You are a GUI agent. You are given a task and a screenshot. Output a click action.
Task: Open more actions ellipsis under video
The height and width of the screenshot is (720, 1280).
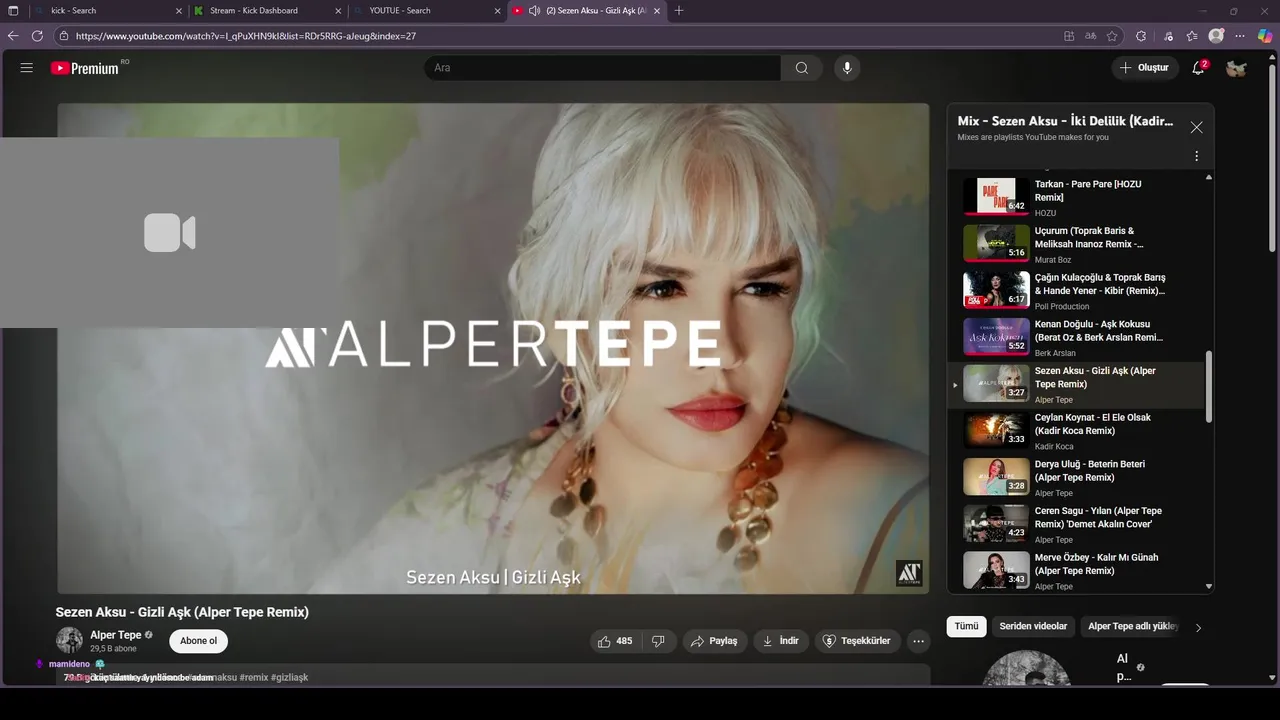pyautogui.click(x=918, y=641)
